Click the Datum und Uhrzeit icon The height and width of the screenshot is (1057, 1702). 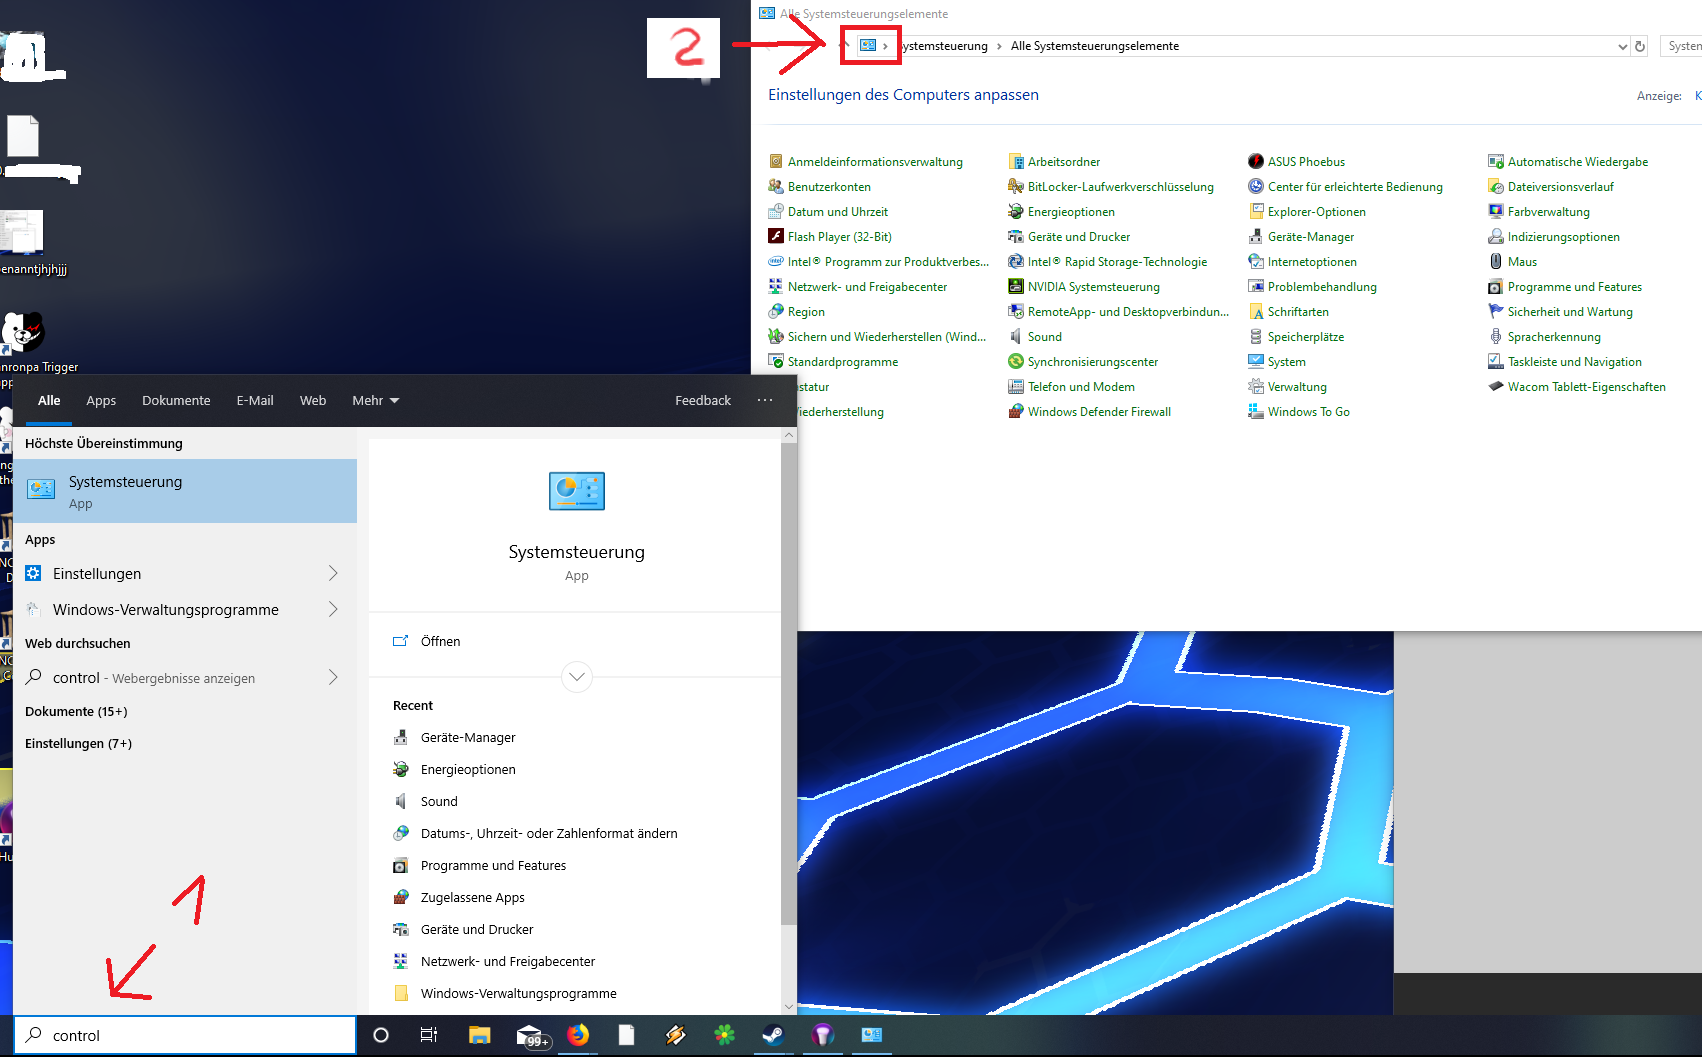776,212
